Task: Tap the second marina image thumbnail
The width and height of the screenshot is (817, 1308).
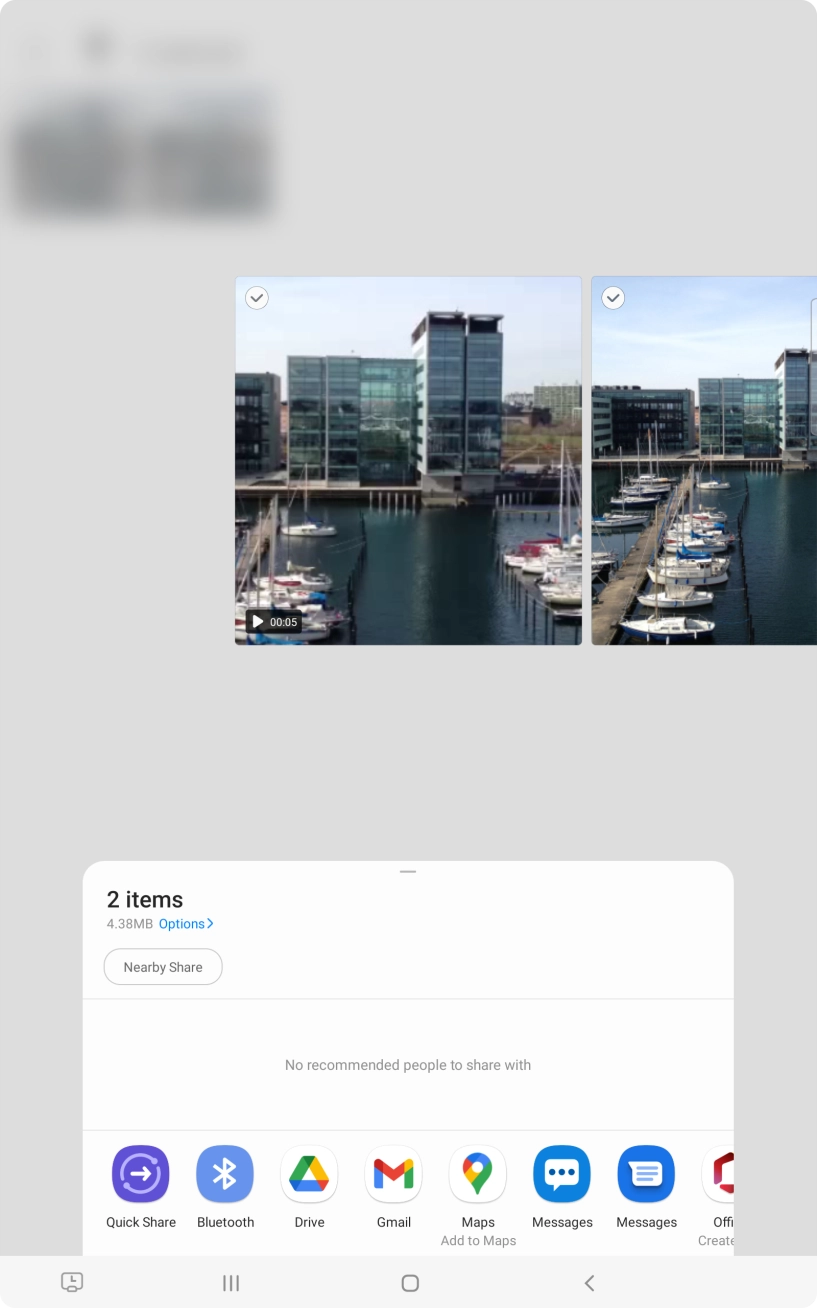Action: [x=704, y=460]
